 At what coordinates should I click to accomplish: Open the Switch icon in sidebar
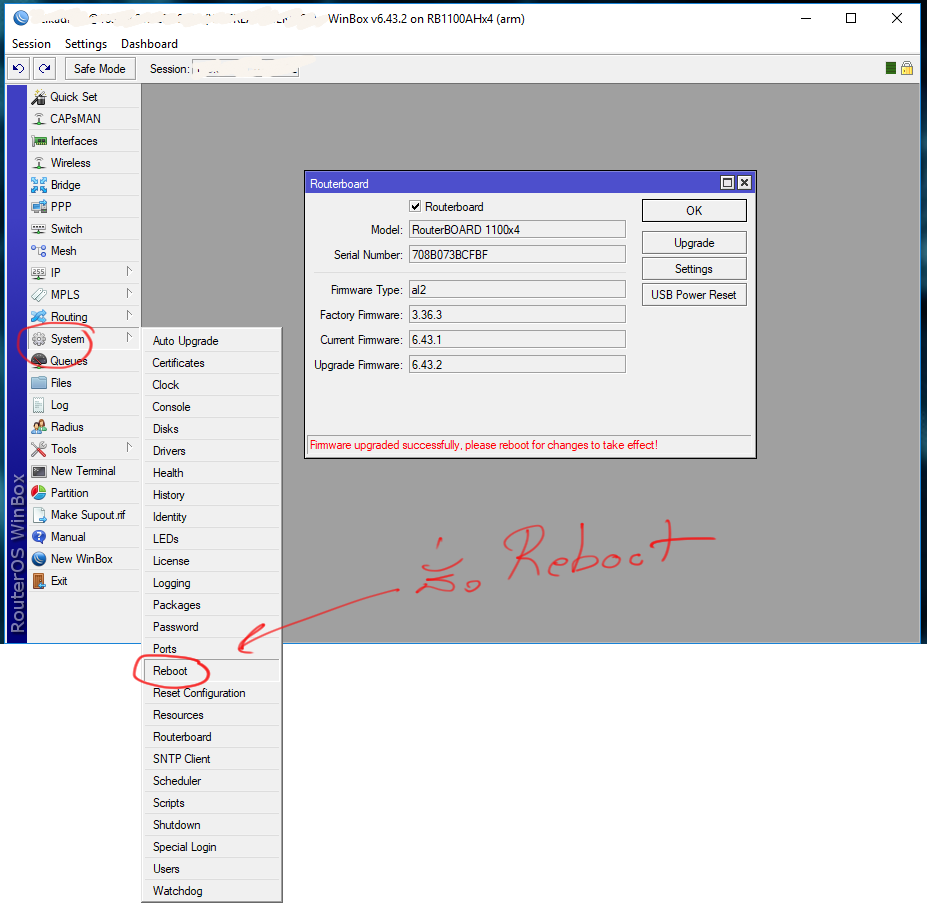(x=39, y=229)
